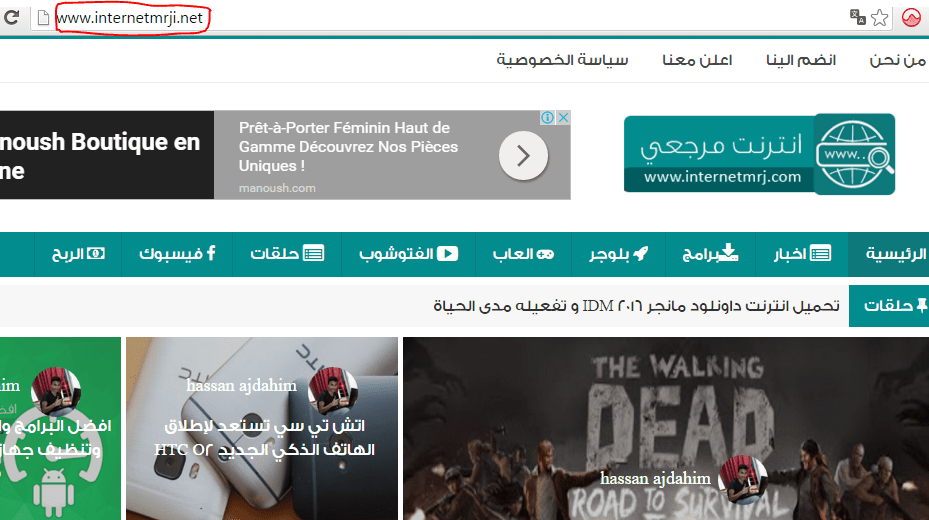Image resolution: width=929 pixels, height=520 pixels.
Task: Open the سياسة الخصوصية link
Action: click(x=562, y=60)
